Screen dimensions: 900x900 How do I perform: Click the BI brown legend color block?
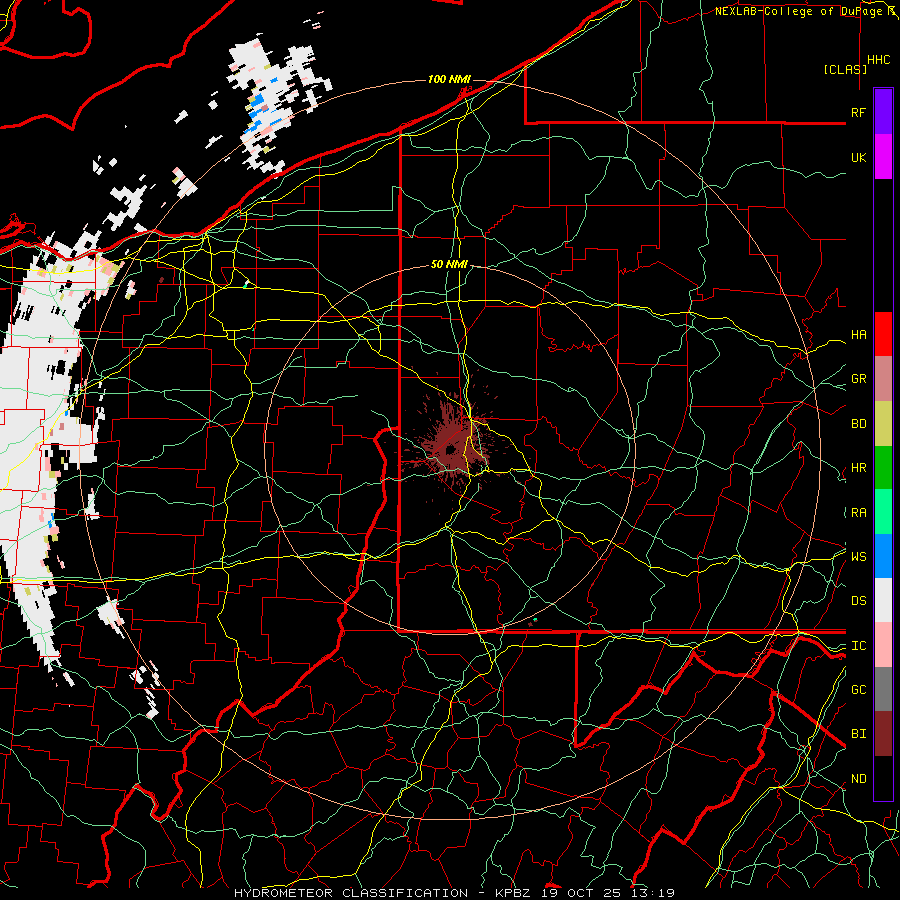click(x=883, y=734)
